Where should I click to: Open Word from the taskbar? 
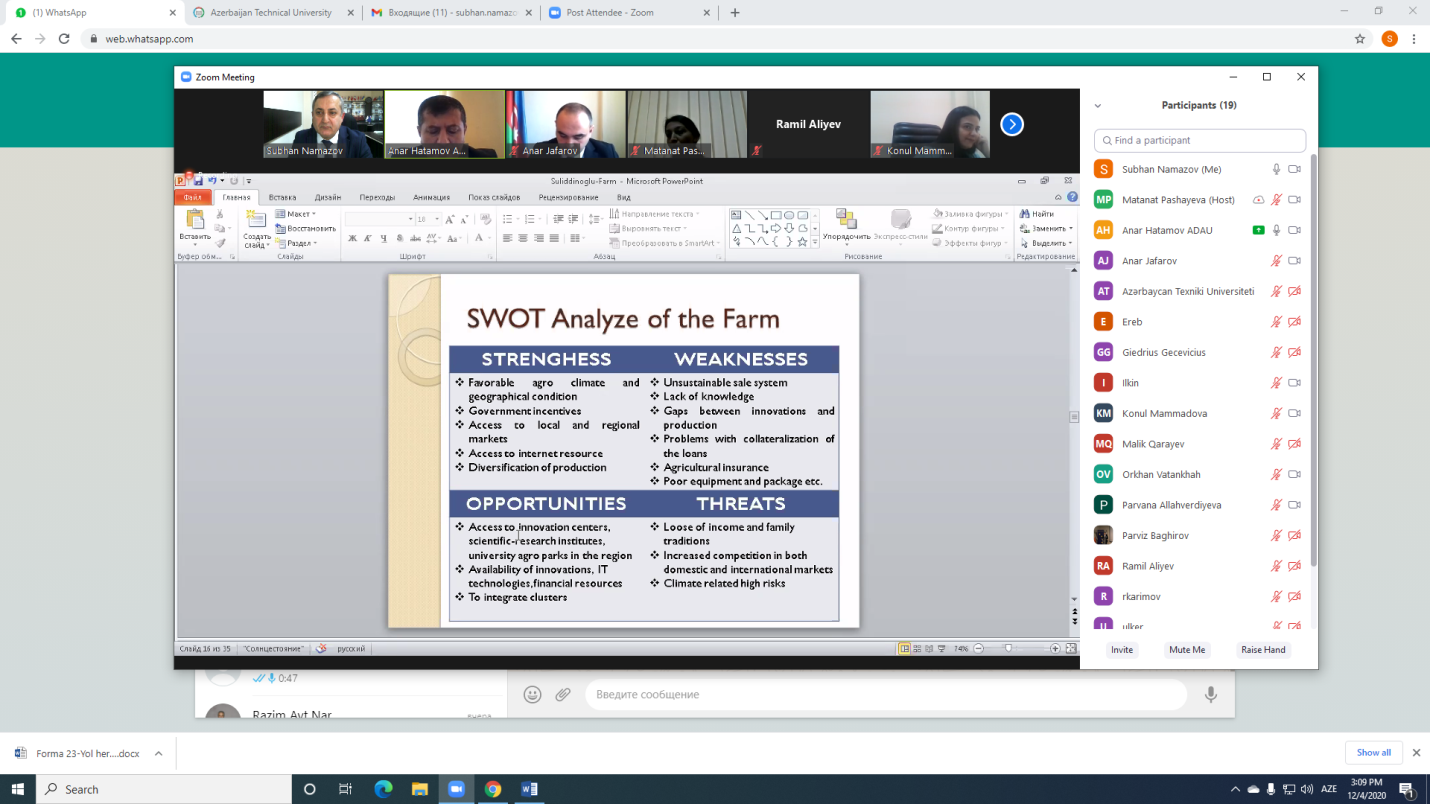(529, 789)
